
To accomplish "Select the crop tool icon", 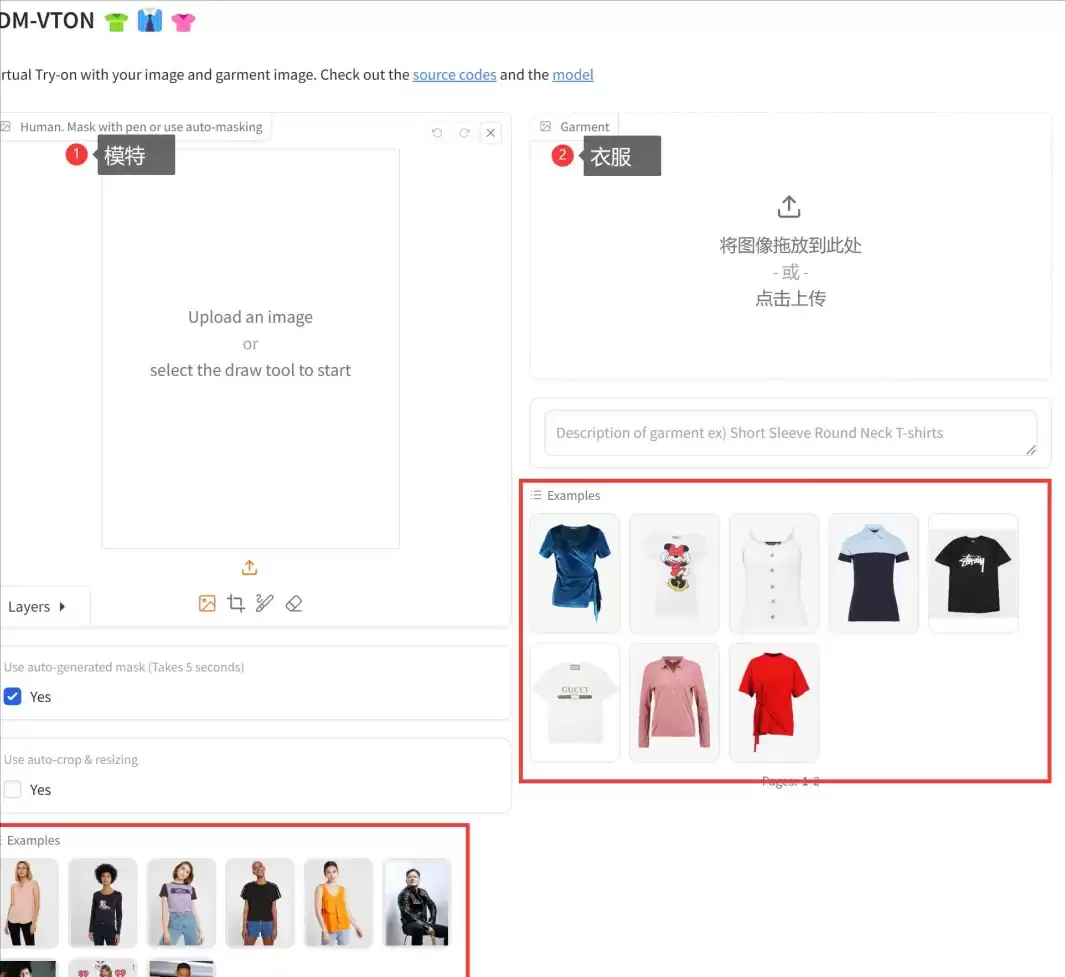I will (236, 603).
